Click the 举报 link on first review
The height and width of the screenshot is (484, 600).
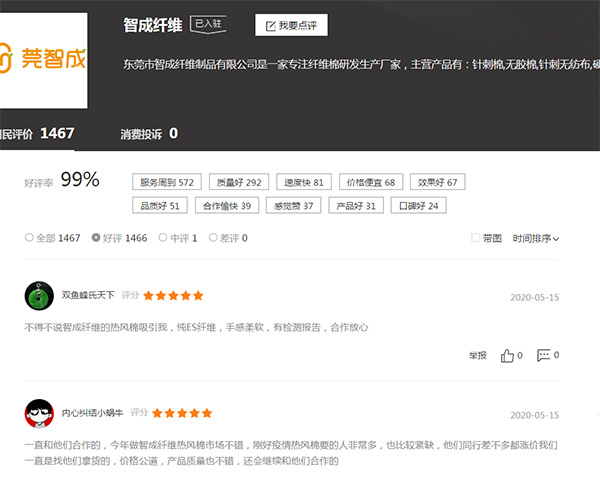477,356
